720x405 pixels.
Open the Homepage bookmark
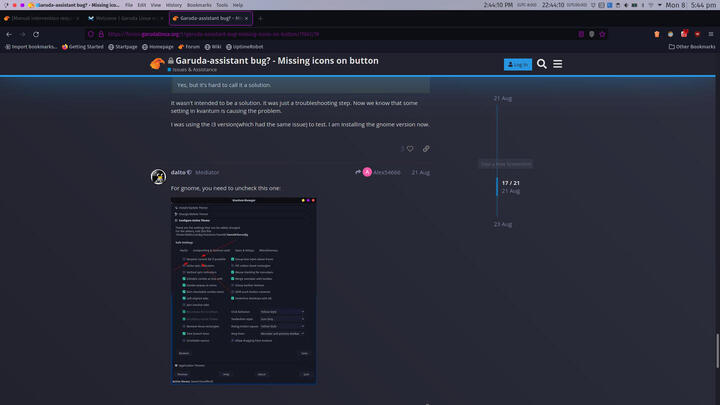point(158,47)
